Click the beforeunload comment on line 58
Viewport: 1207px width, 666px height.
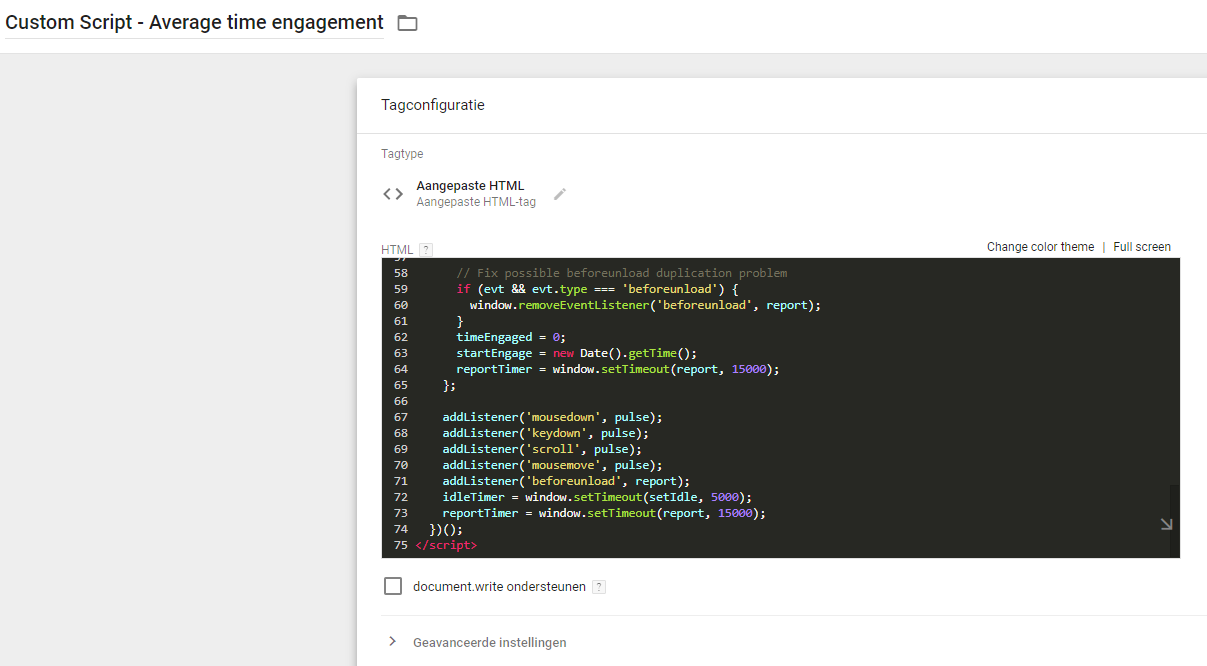click(x=621, y=273)
